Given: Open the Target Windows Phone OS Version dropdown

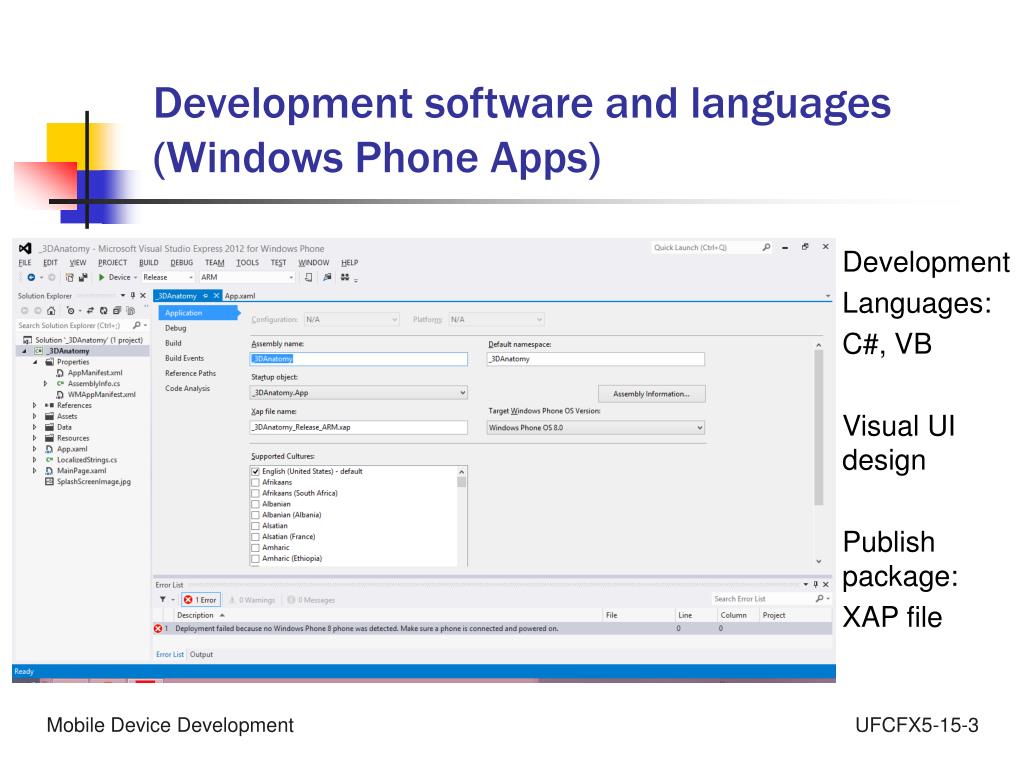Looking at the screenshot, I should [596, 428].
